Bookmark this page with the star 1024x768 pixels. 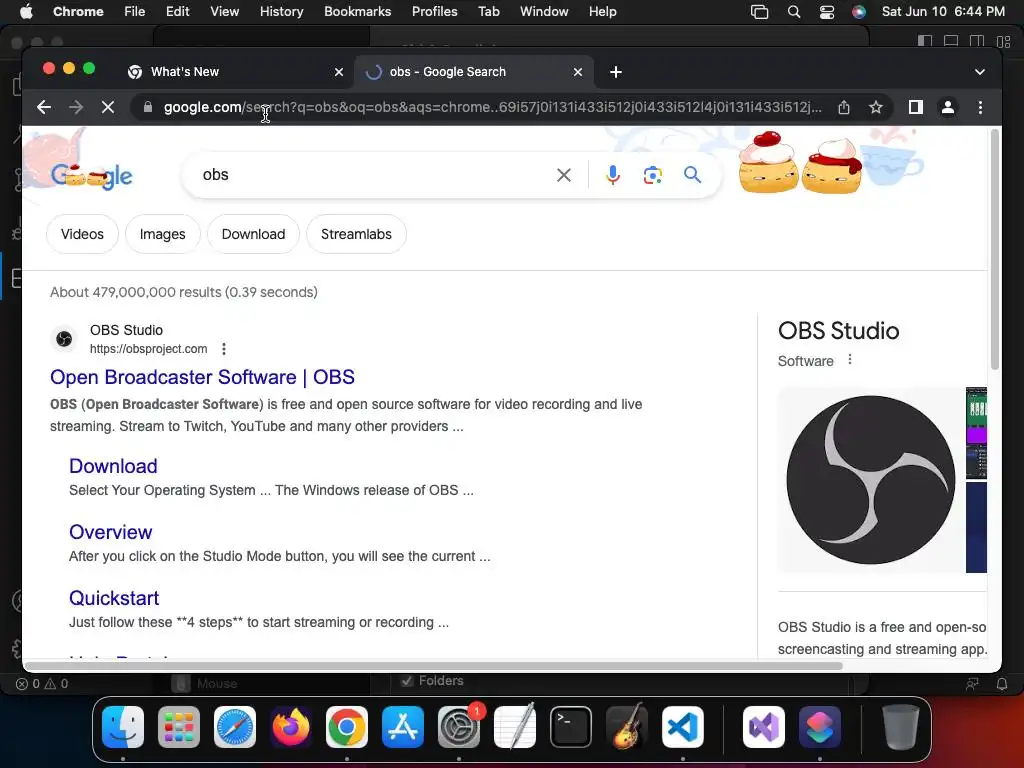point(876,107)
